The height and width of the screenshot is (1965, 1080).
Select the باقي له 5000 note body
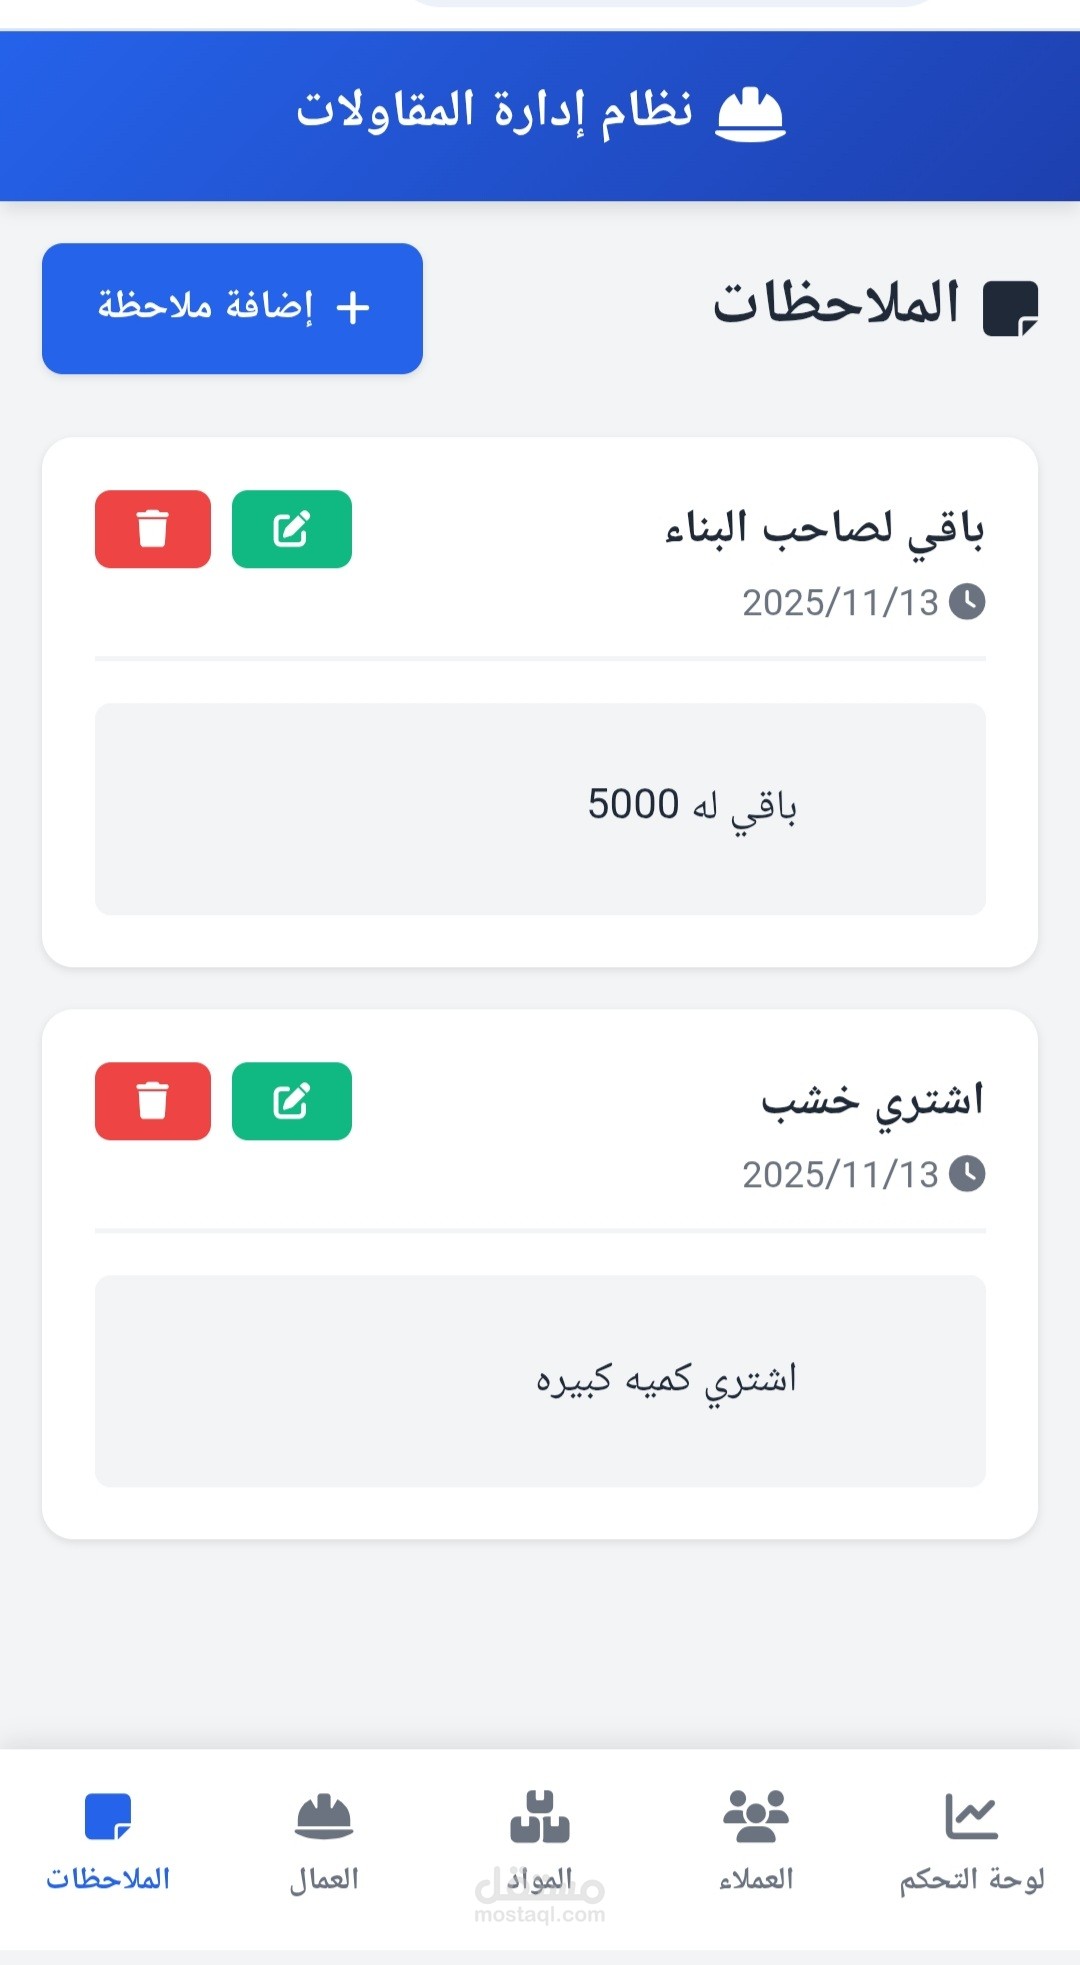tap(540, 809)
